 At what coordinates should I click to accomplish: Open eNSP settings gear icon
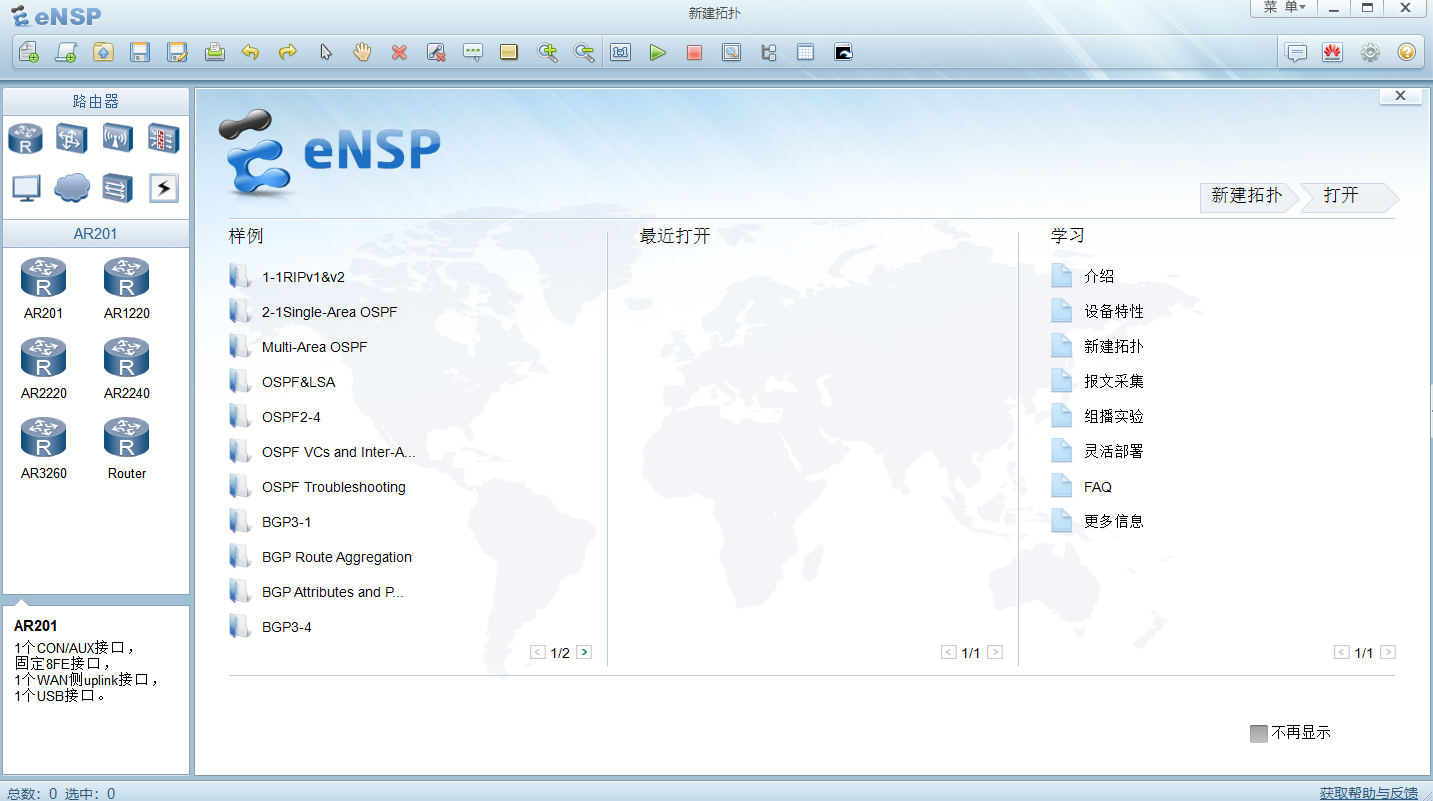[1369, 52]
